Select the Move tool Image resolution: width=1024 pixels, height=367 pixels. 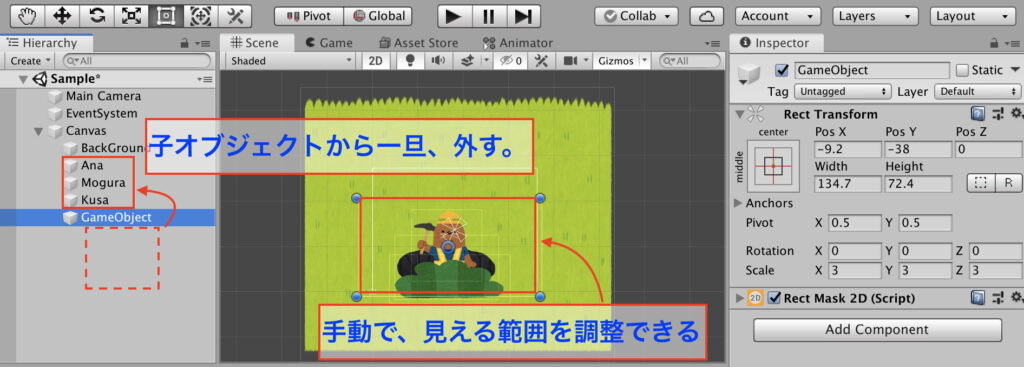click(62, 16)
